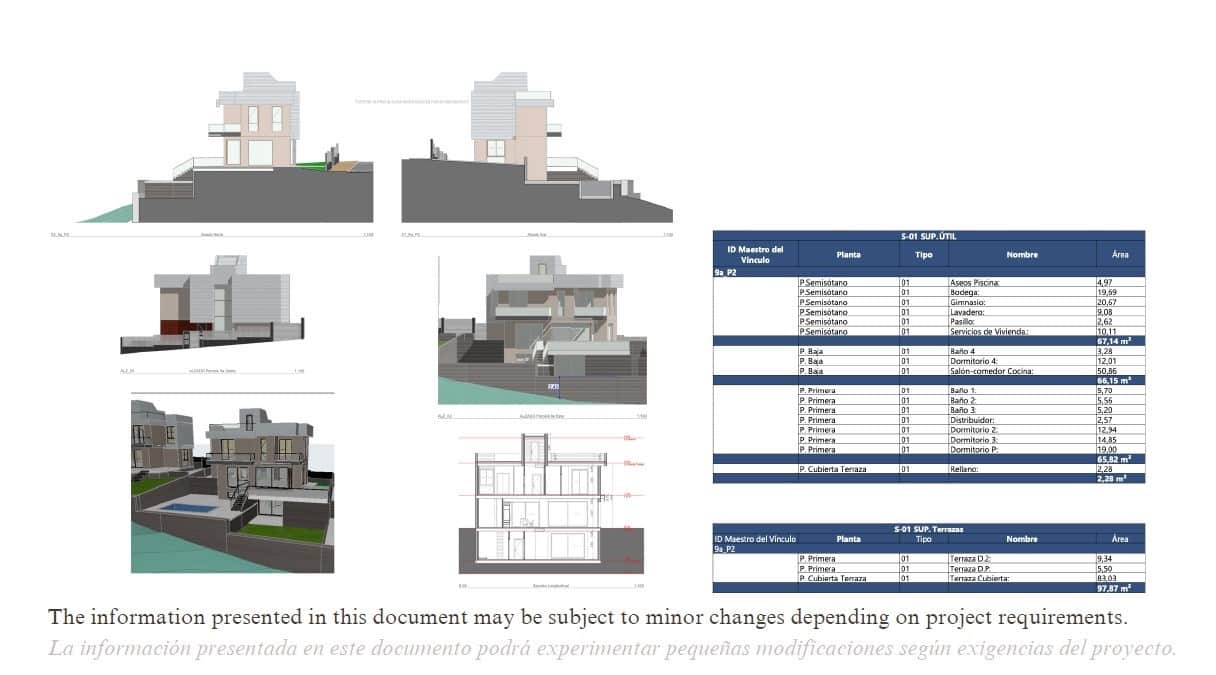The width and height of the screenshot is (1216, 675).
Task: Open the grey street facade drawing
Action: (212, 305)
